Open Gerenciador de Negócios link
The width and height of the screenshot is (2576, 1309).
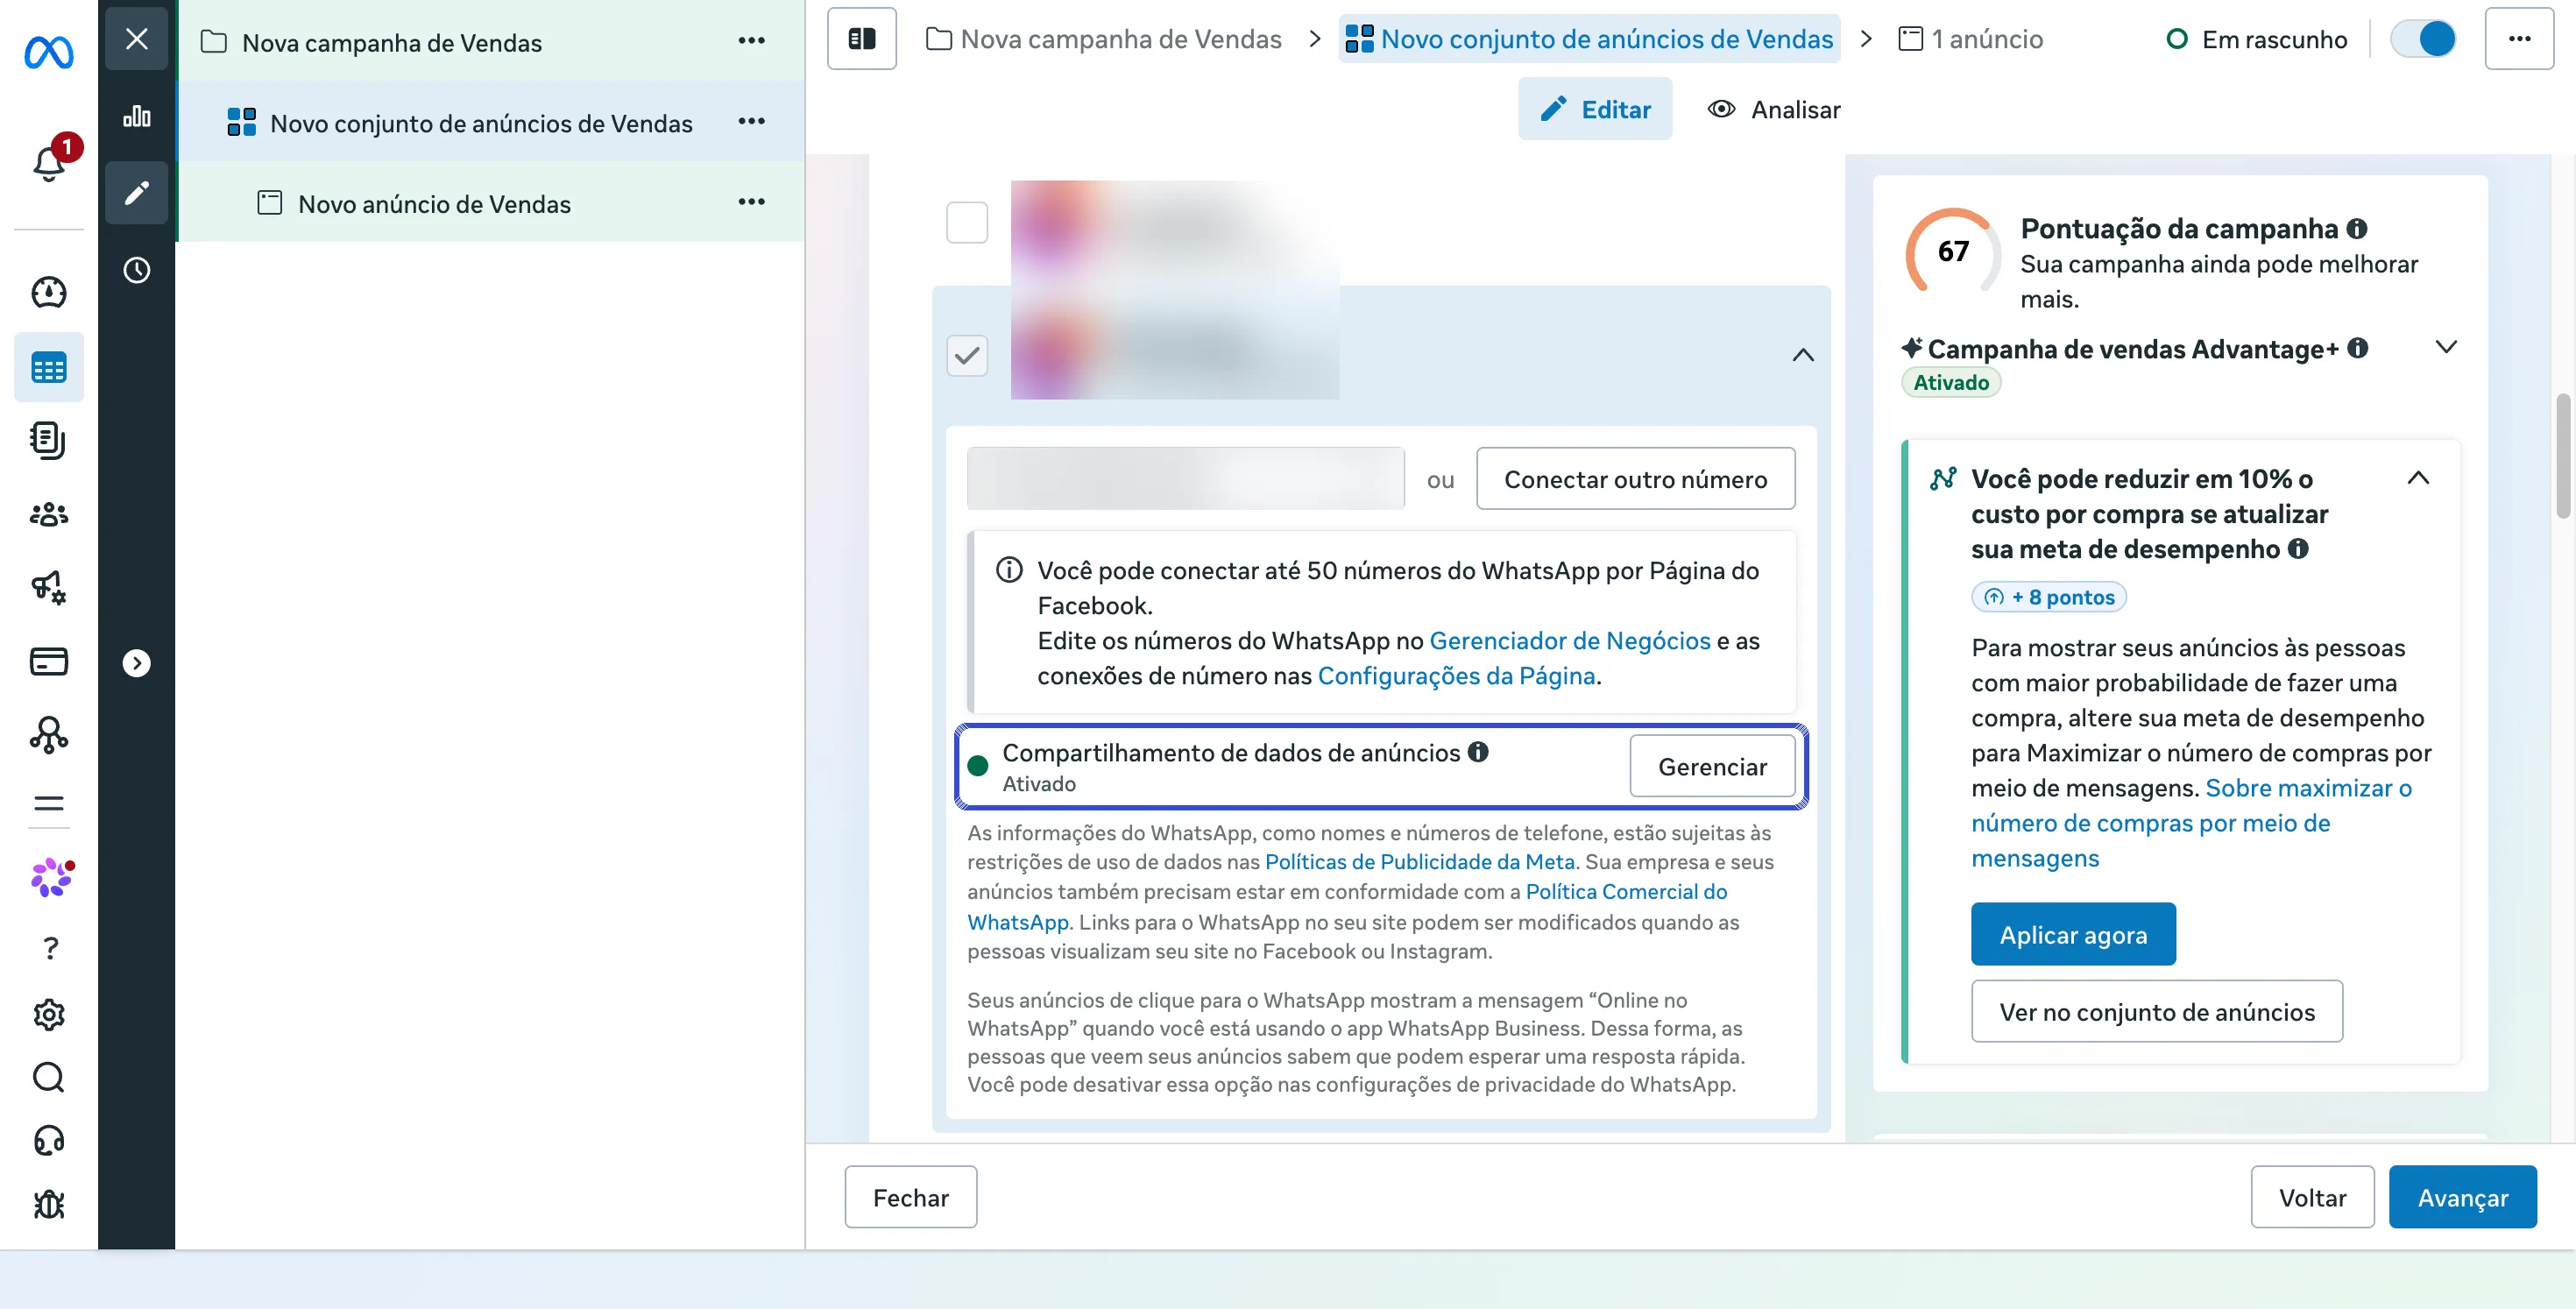[1569, 640]
